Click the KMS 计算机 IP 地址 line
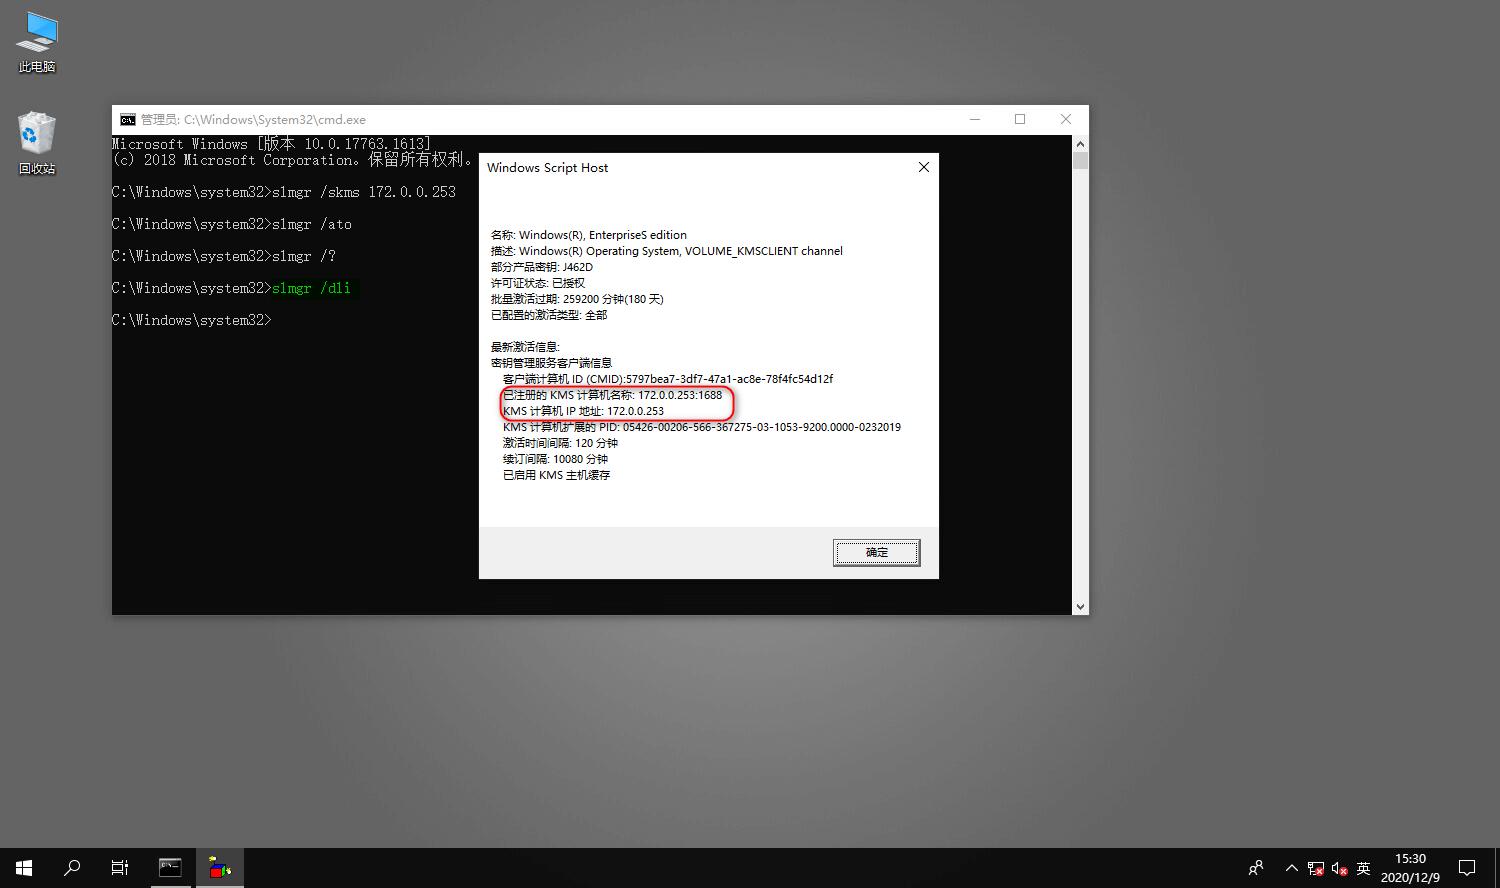 tap(583, 411)
